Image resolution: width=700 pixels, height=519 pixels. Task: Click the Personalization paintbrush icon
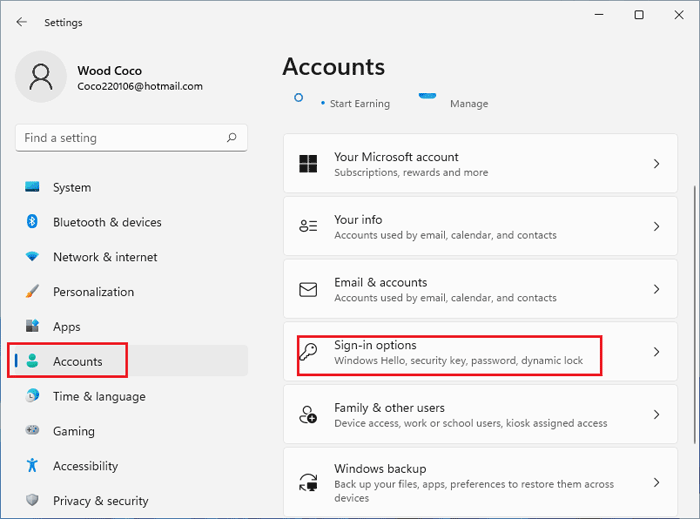point(32,291)
